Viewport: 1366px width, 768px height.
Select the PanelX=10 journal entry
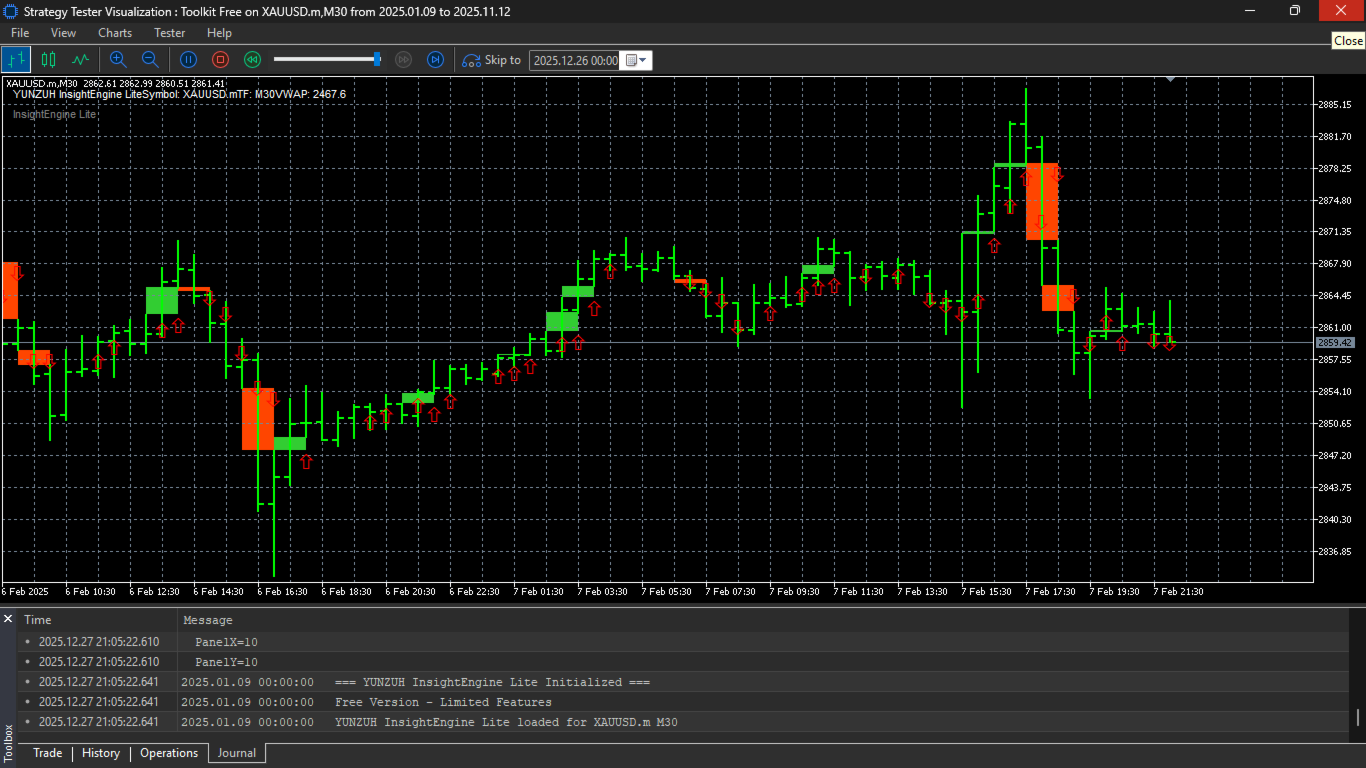[x=684, y=642]
